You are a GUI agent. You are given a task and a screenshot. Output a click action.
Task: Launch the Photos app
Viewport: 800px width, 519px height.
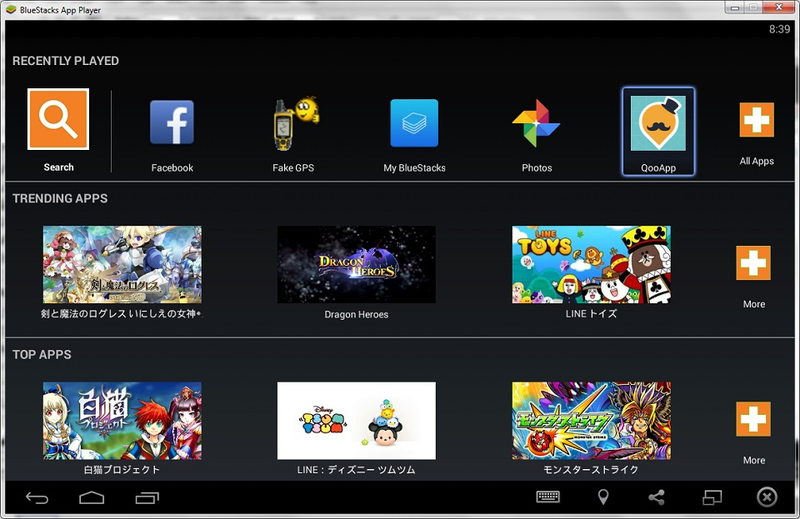click(x=536, y=123)
